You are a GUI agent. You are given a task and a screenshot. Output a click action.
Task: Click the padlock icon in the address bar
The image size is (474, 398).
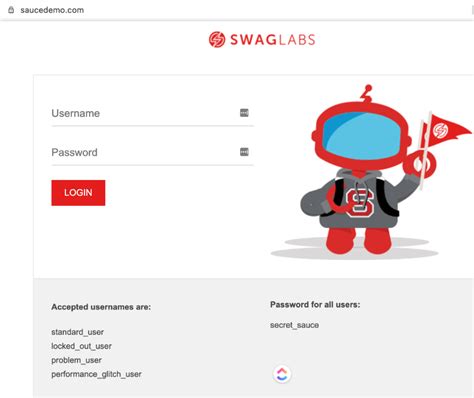click(x=11, y=10)
